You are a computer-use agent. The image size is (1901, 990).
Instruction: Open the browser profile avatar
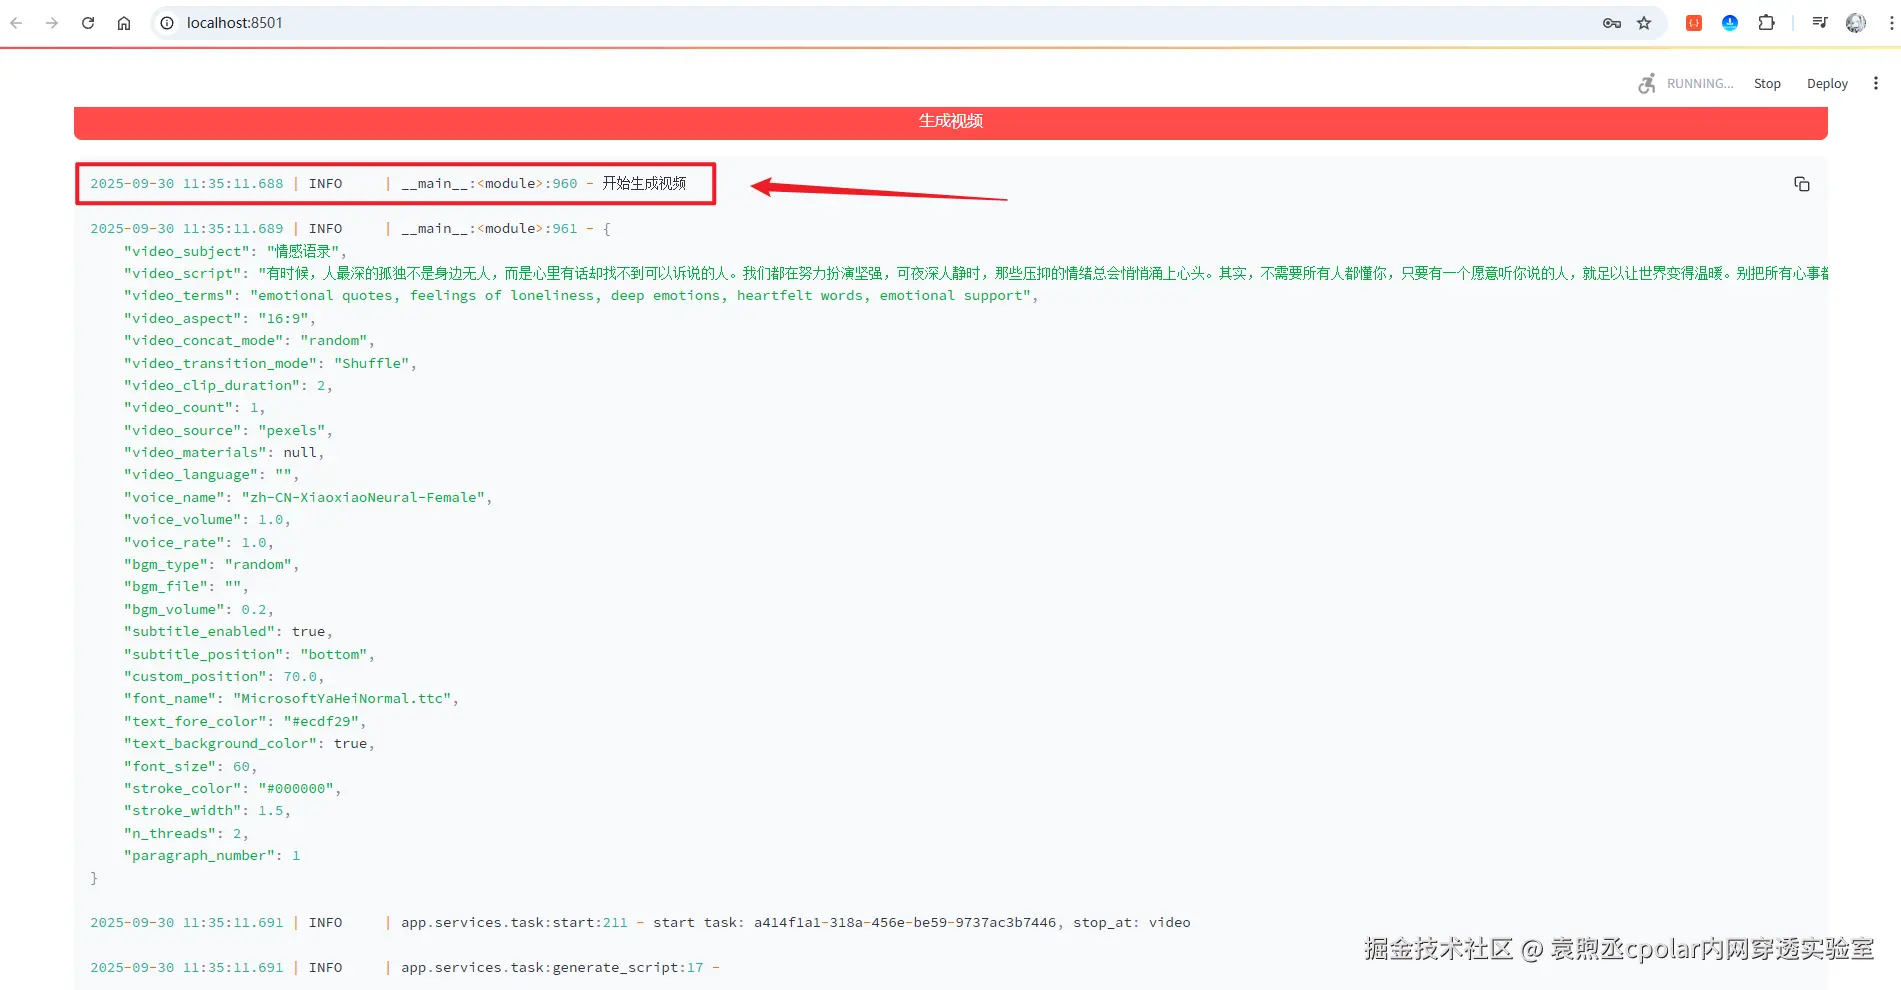pos(1856,23)
